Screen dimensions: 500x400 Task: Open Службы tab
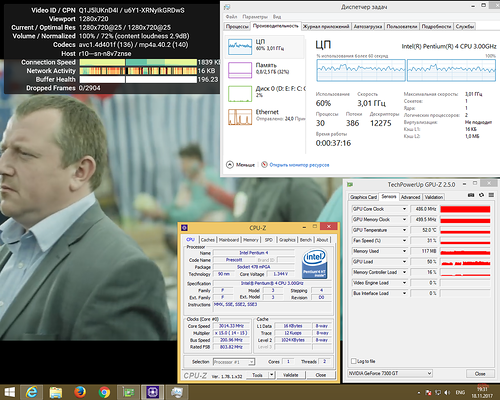465,26
